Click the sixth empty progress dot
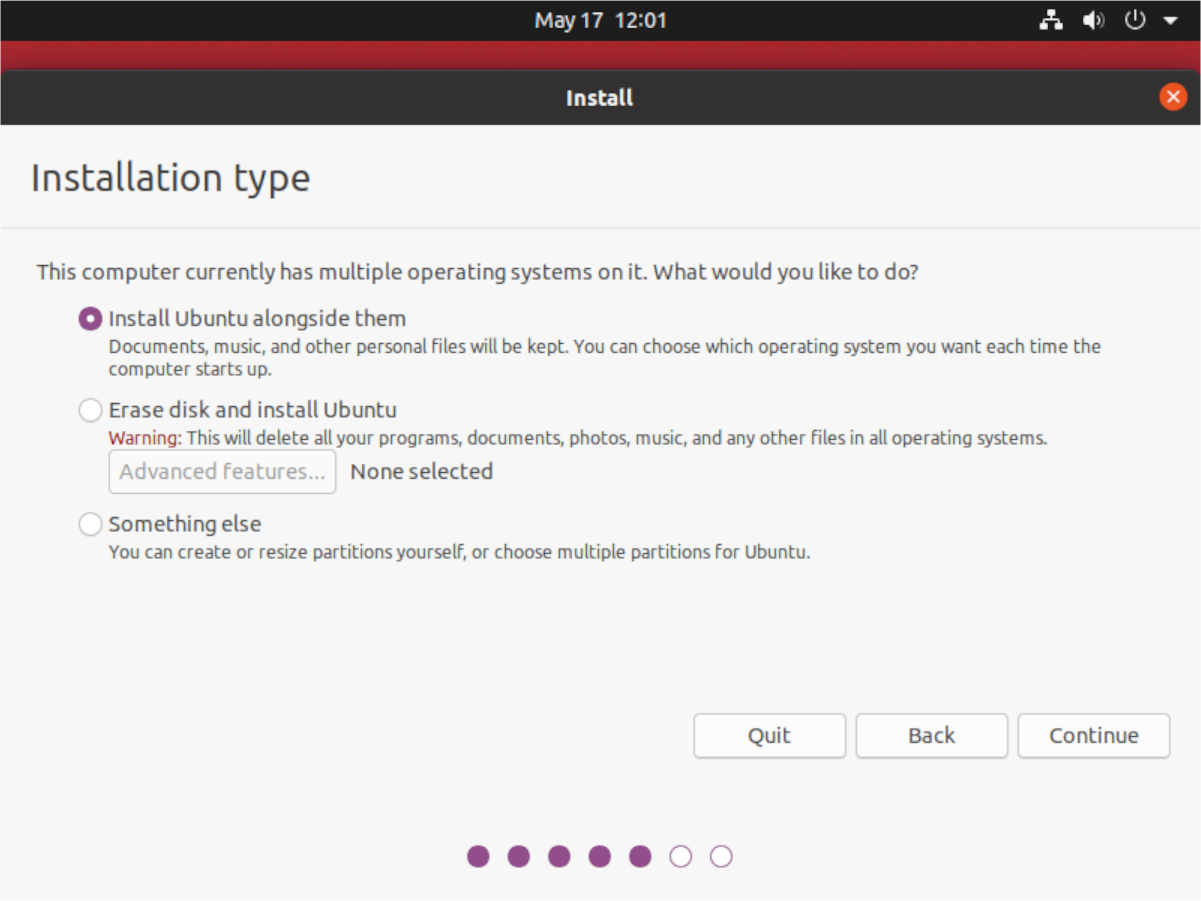This screenshot has height=901, width=1201. pos(681,856)
